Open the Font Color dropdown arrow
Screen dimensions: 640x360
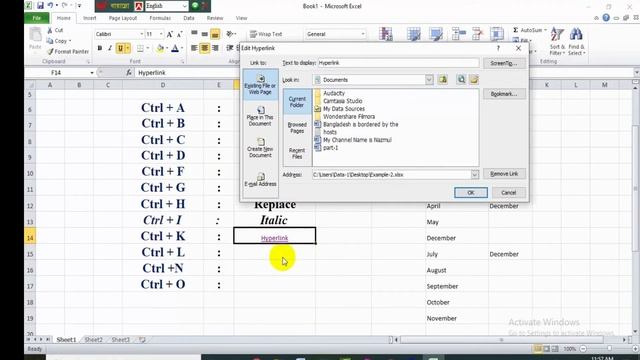182,48
